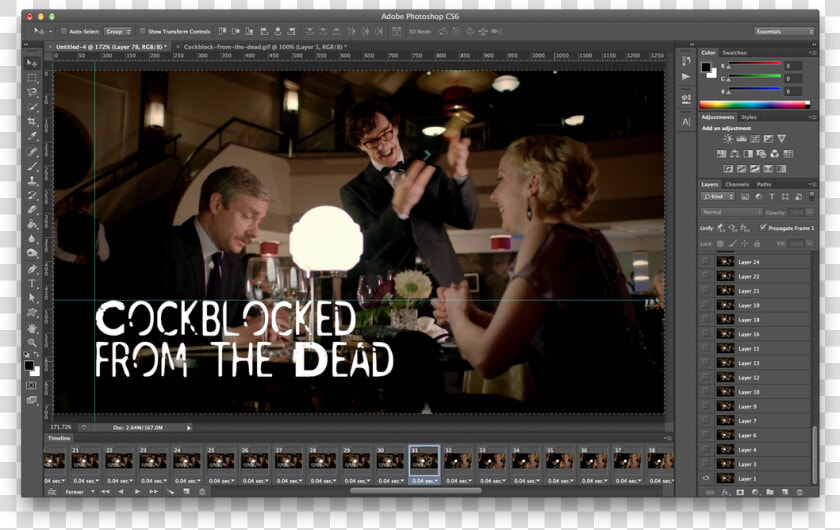The image size is (840, 530).
Task: Enable Show Transform Controls checkbox
Action: (x=142, y=31)
